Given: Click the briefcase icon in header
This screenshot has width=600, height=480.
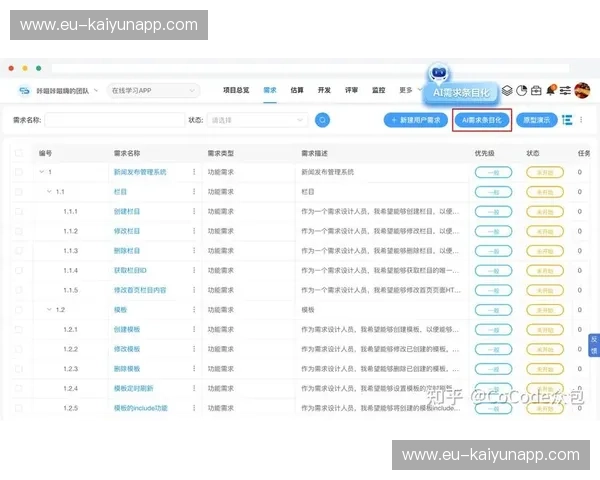Looking at the screenshot, I should (x=536, y=91).
